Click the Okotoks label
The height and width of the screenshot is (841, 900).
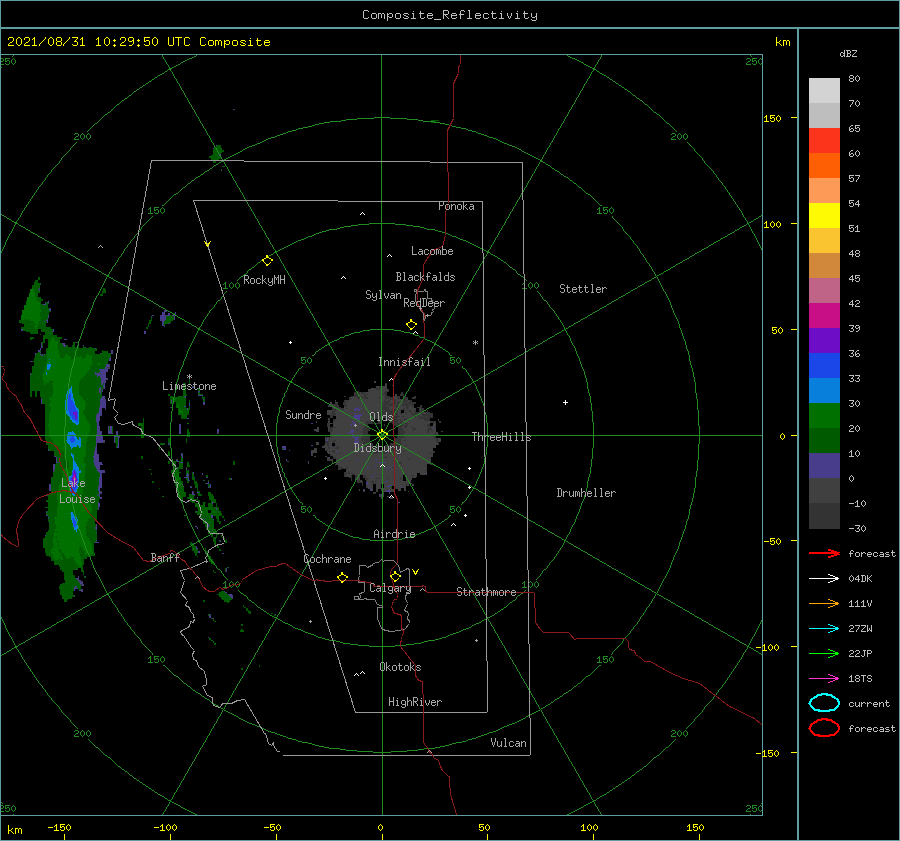[x=400, y=667]
